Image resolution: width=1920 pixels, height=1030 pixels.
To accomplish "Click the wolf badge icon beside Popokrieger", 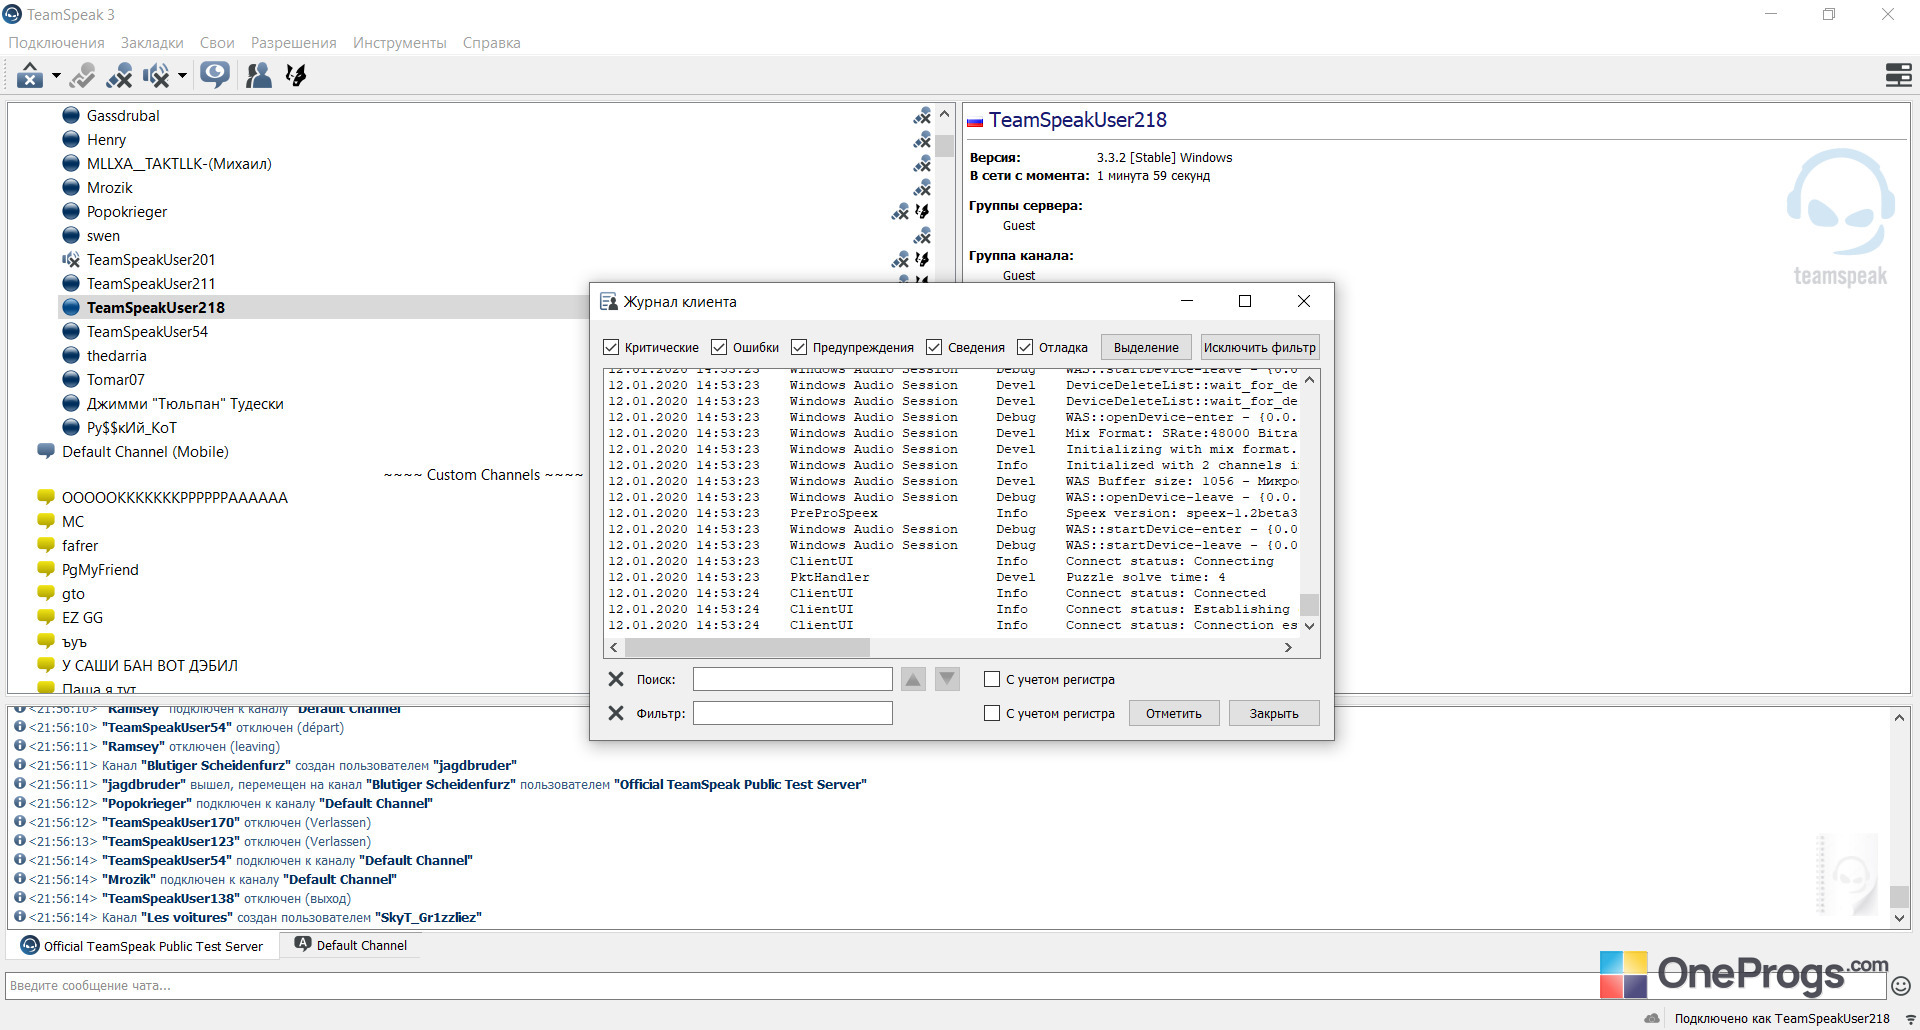I will click(x=922, y=212).
